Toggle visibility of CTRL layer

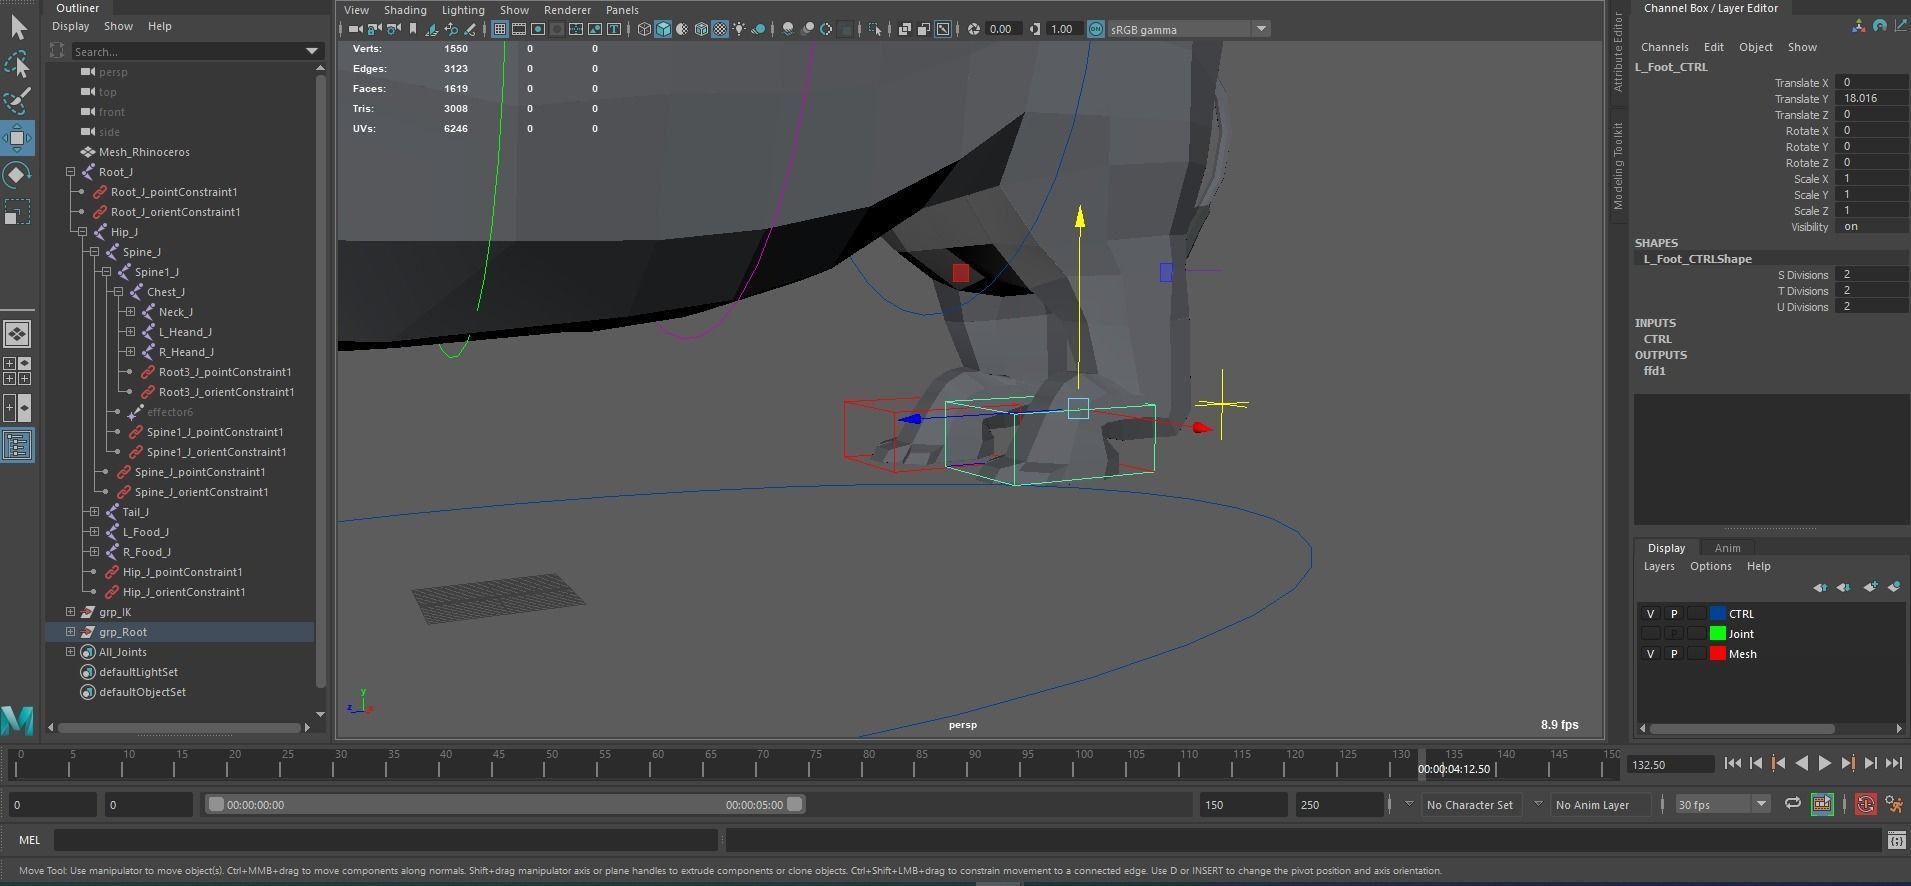pos(1650,614)
